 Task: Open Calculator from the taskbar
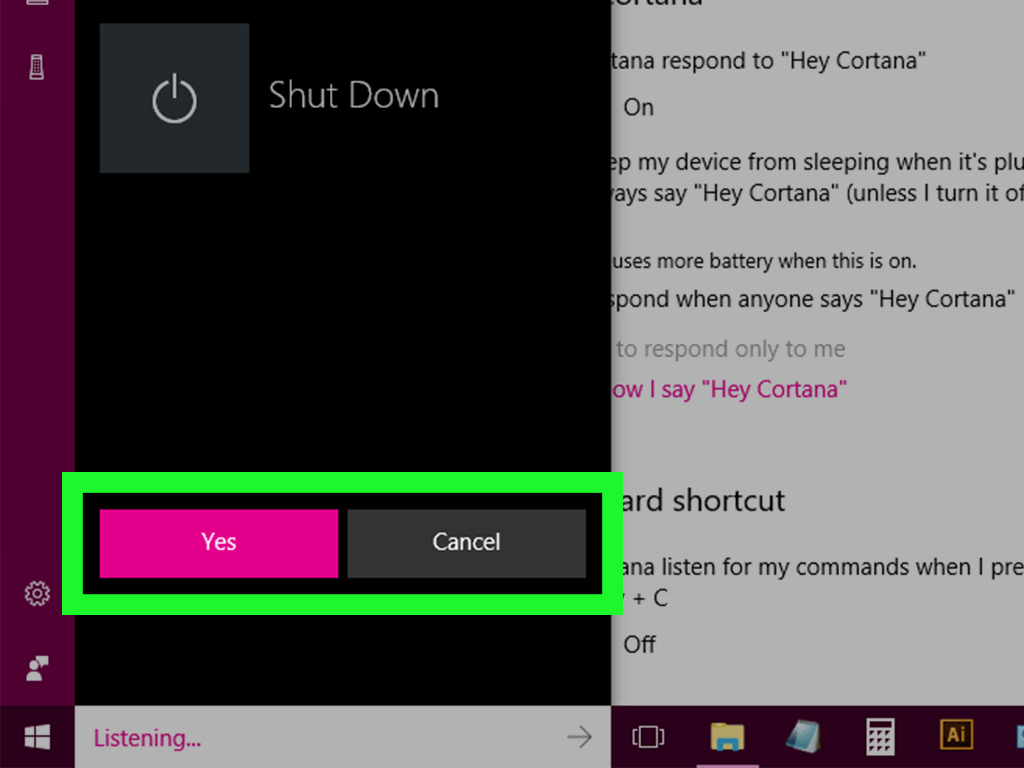click(x=880, y=737)
